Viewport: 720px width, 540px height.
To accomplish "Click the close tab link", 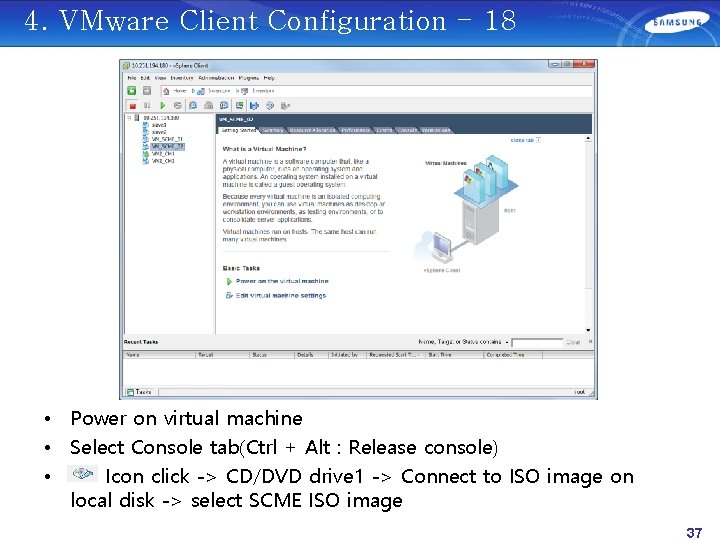I will [522, 140].
